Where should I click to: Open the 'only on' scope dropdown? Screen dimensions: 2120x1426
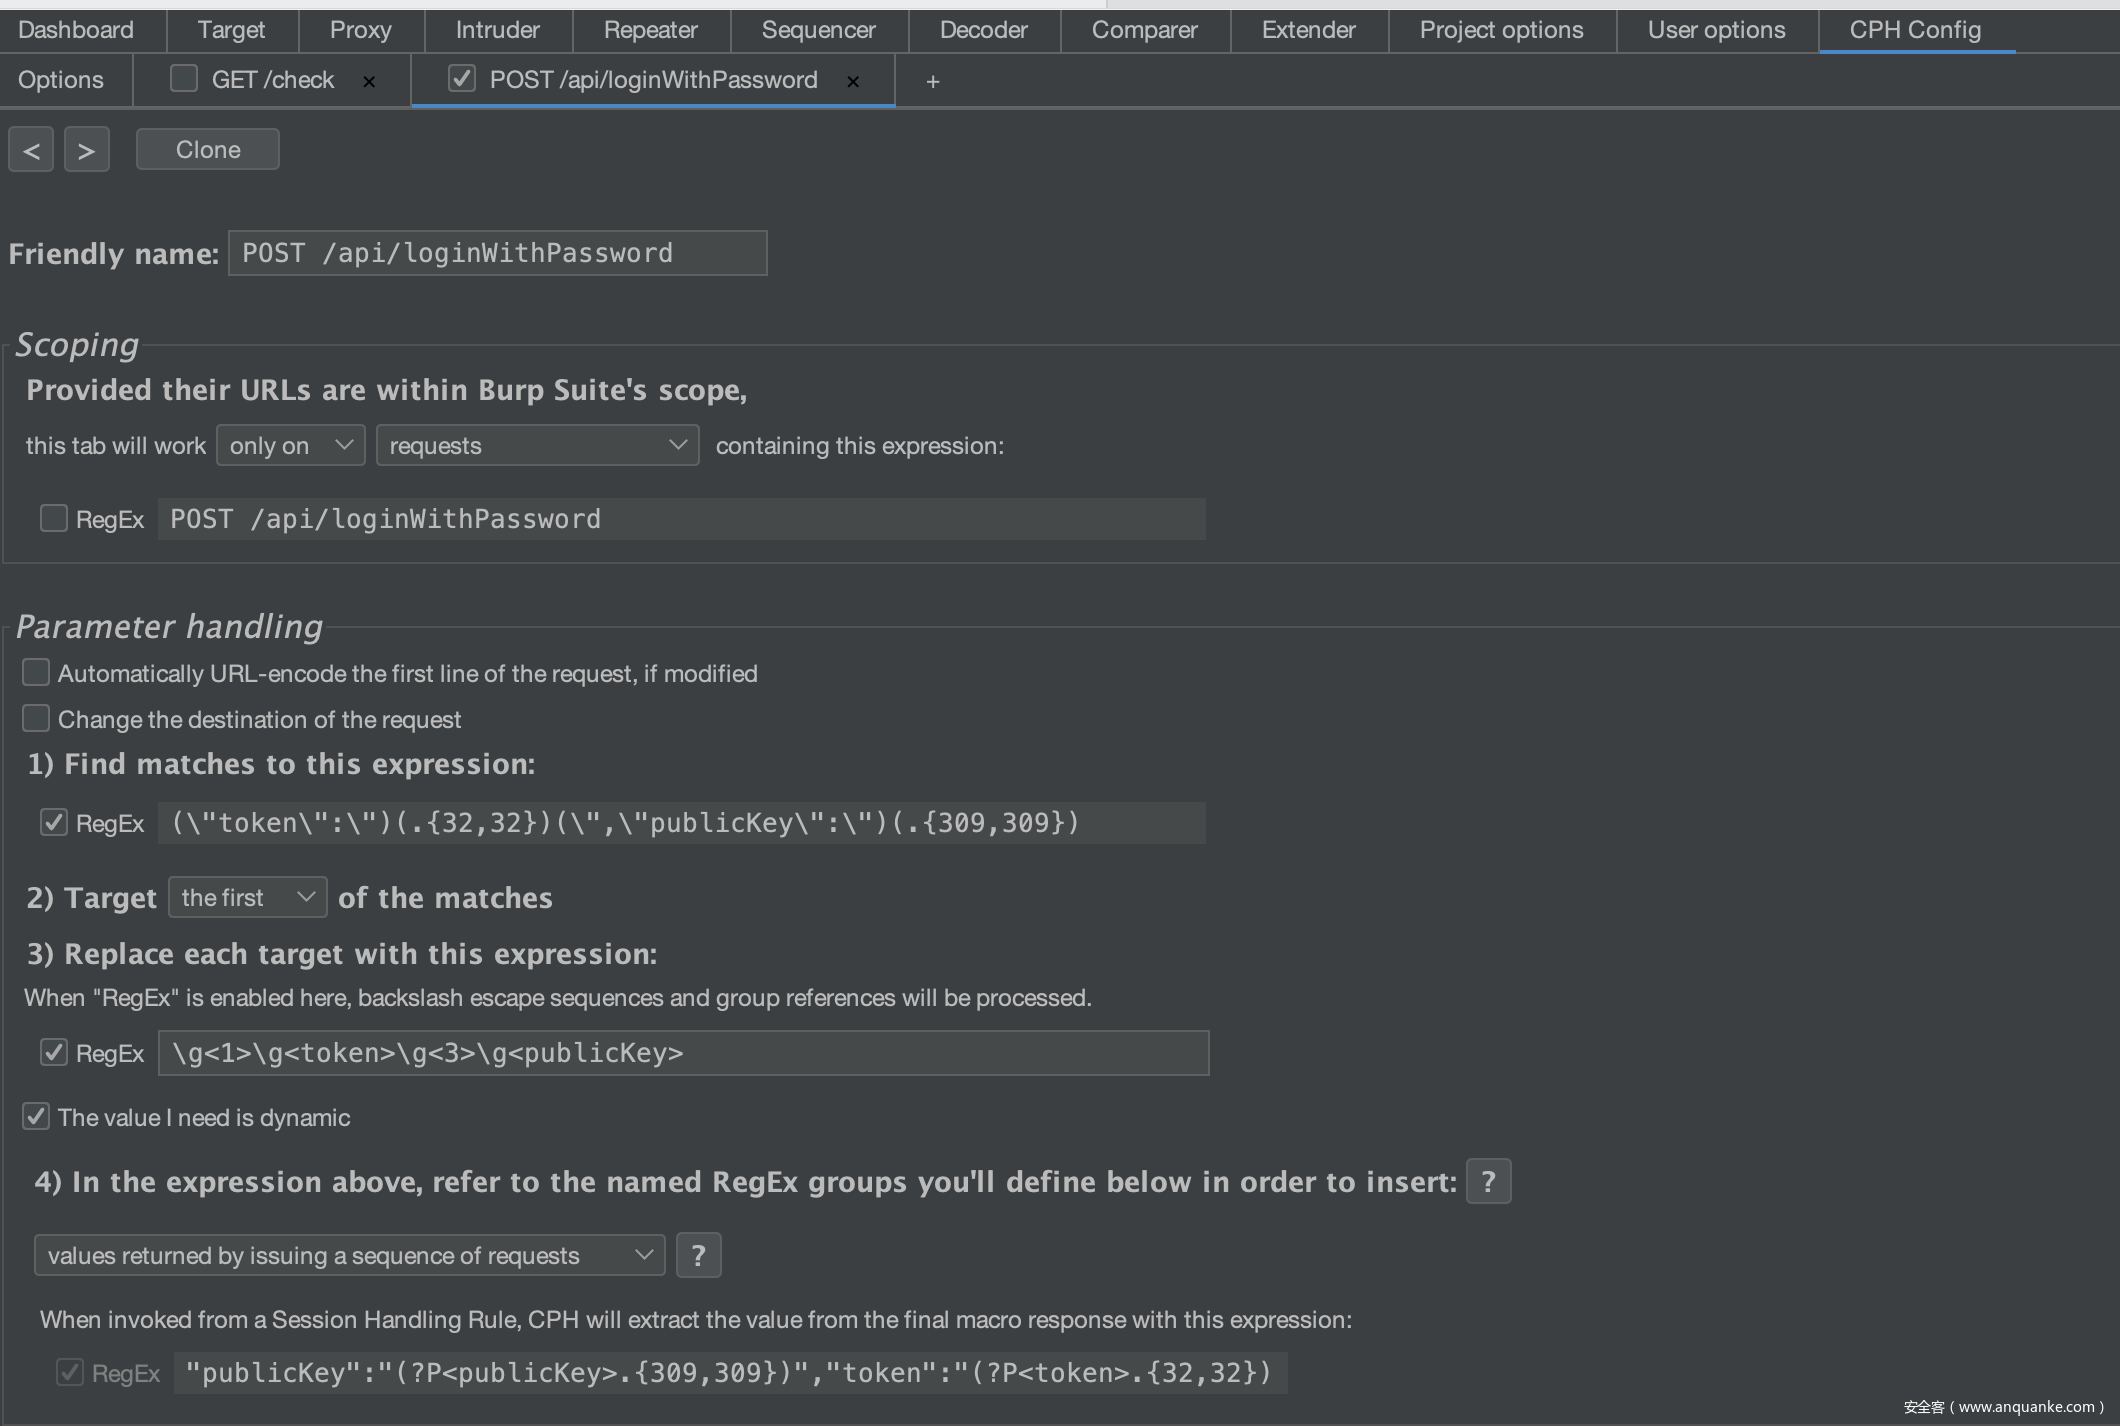tap(290, 445)
